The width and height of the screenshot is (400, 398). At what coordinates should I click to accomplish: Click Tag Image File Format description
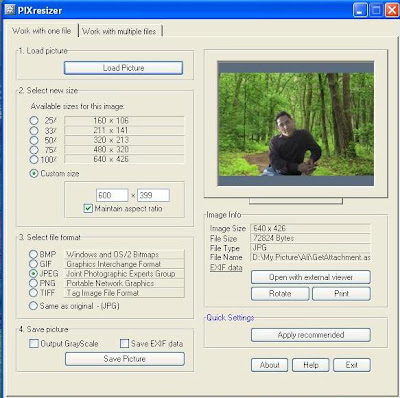coord(103,293)
